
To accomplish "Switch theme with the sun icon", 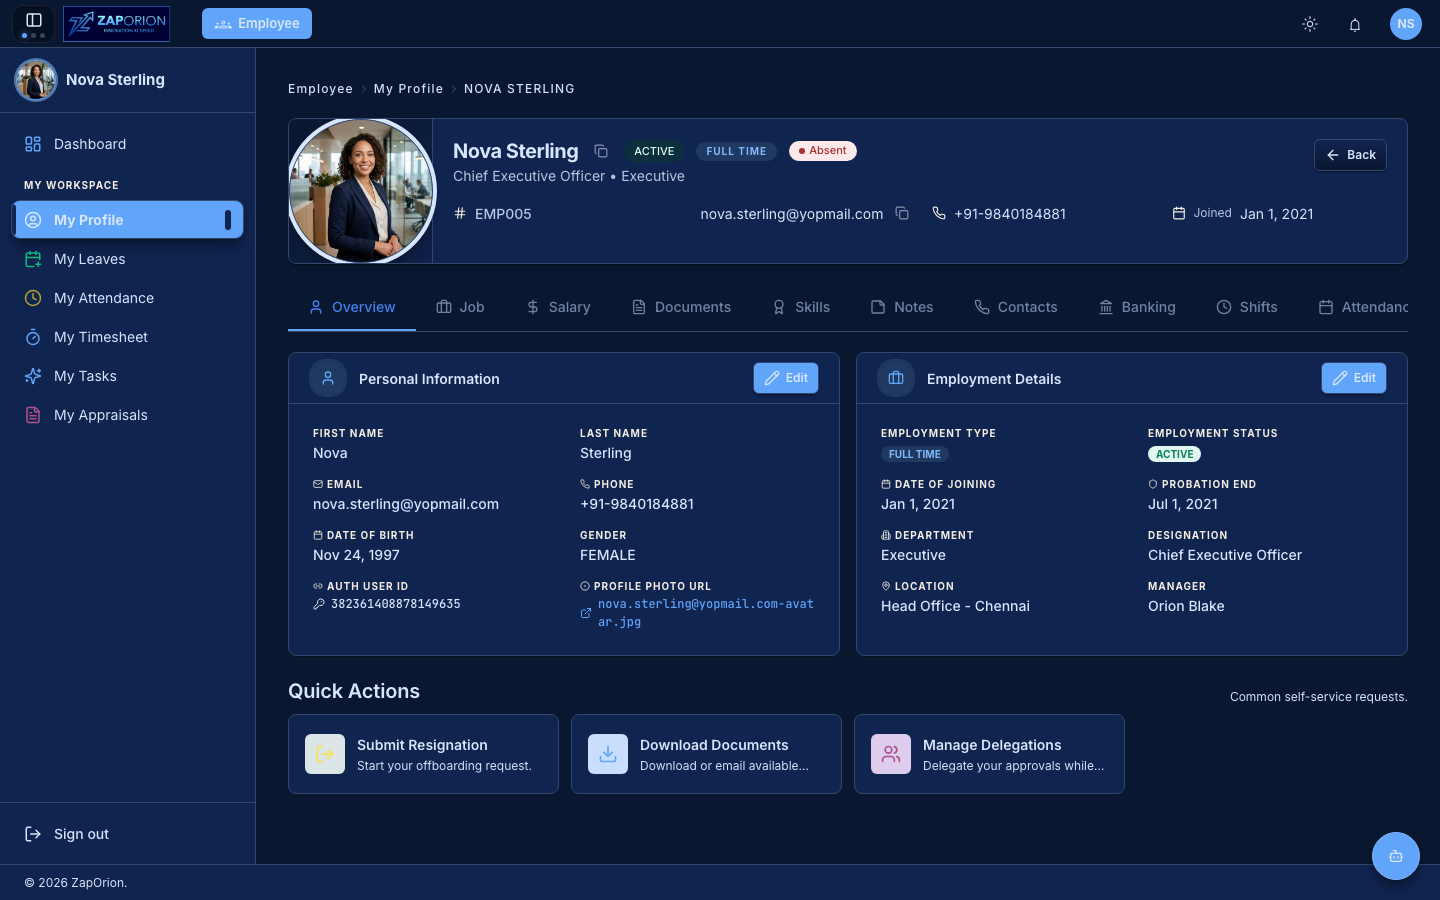I will click(1310, 24).
